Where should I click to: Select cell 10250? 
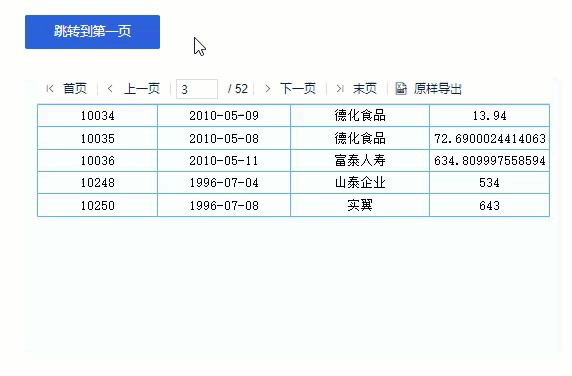coord(97,205)
